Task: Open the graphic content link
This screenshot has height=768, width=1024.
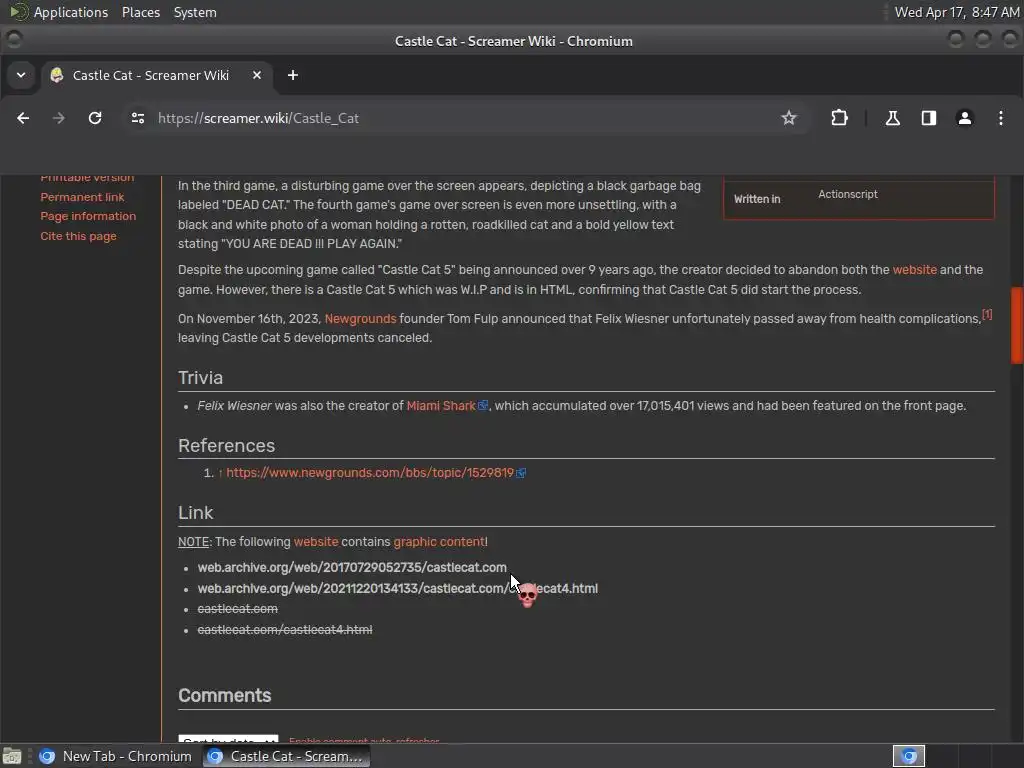Action: tap(439, 542)
